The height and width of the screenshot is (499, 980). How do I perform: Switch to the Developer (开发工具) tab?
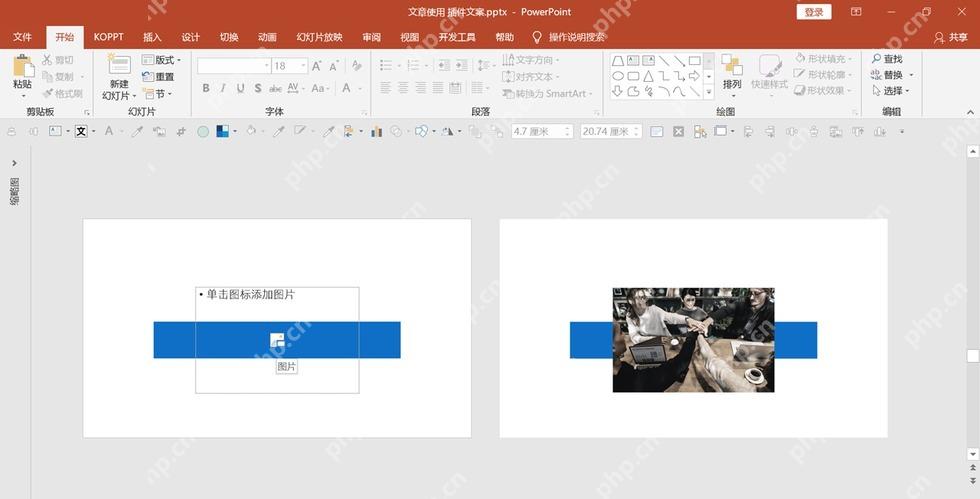coord(457,38)
